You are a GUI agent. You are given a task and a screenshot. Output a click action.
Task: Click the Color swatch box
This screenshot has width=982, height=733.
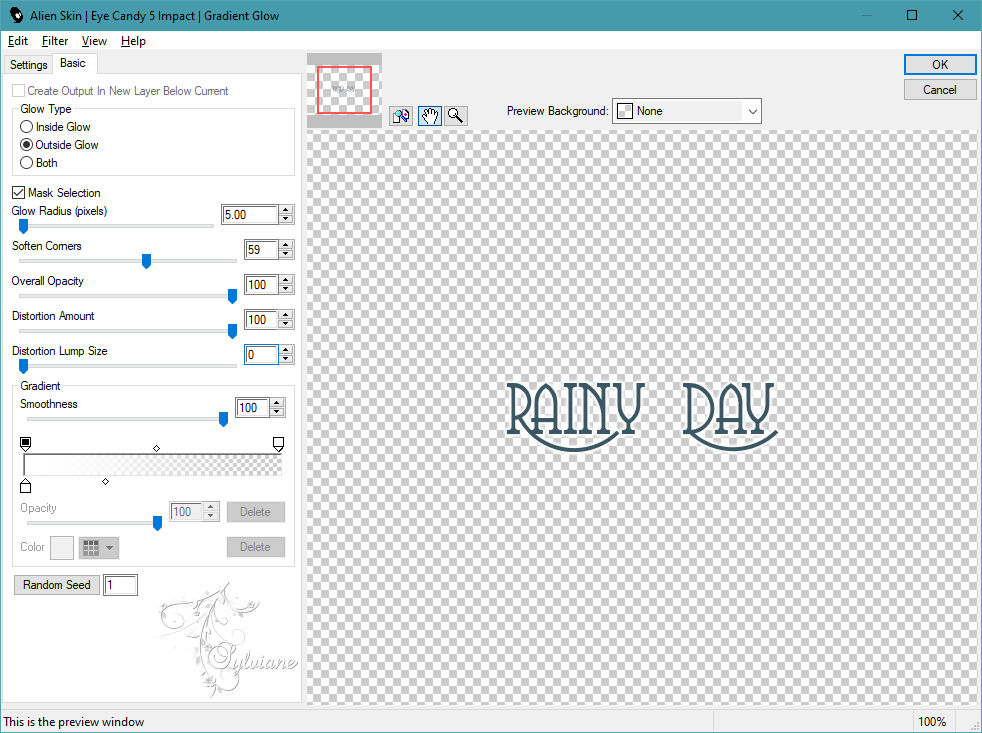[61, 548]
